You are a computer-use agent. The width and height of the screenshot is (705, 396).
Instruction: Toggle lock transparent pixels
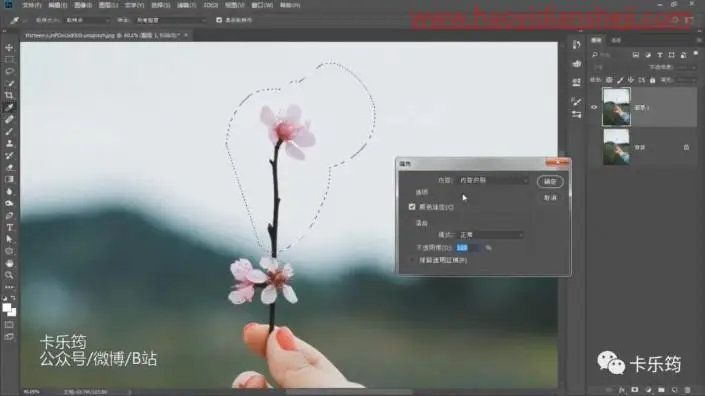[x=609, y=80]
